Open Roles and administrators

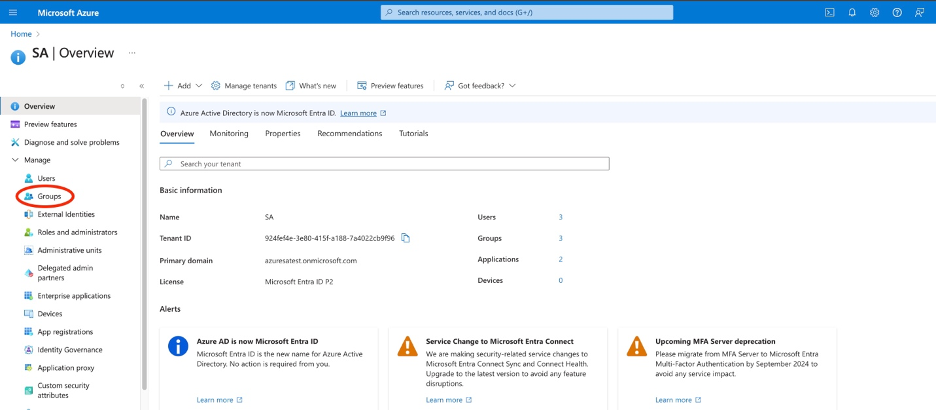tap(77, 232)
